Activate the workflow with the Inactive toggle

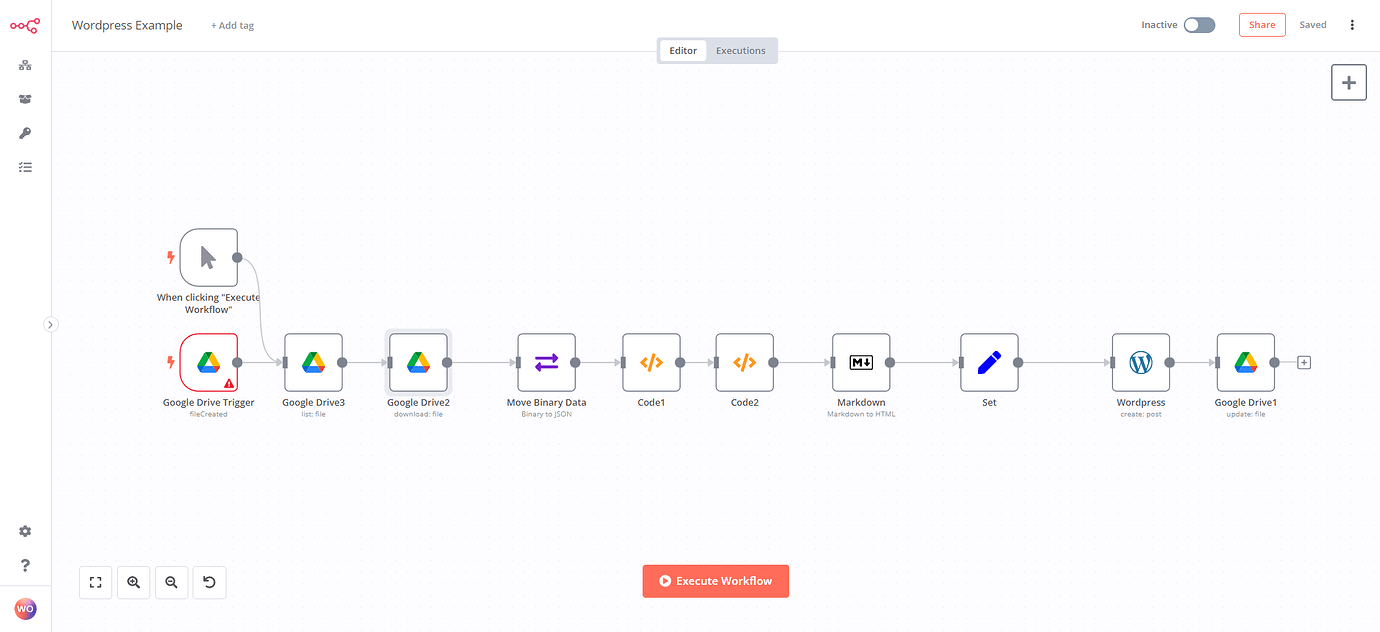[1199, 24]
